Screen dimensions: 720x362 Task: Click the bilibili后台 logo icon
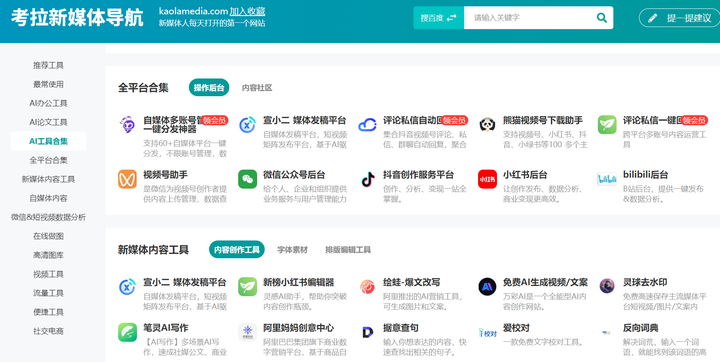(x=607, y=179)
